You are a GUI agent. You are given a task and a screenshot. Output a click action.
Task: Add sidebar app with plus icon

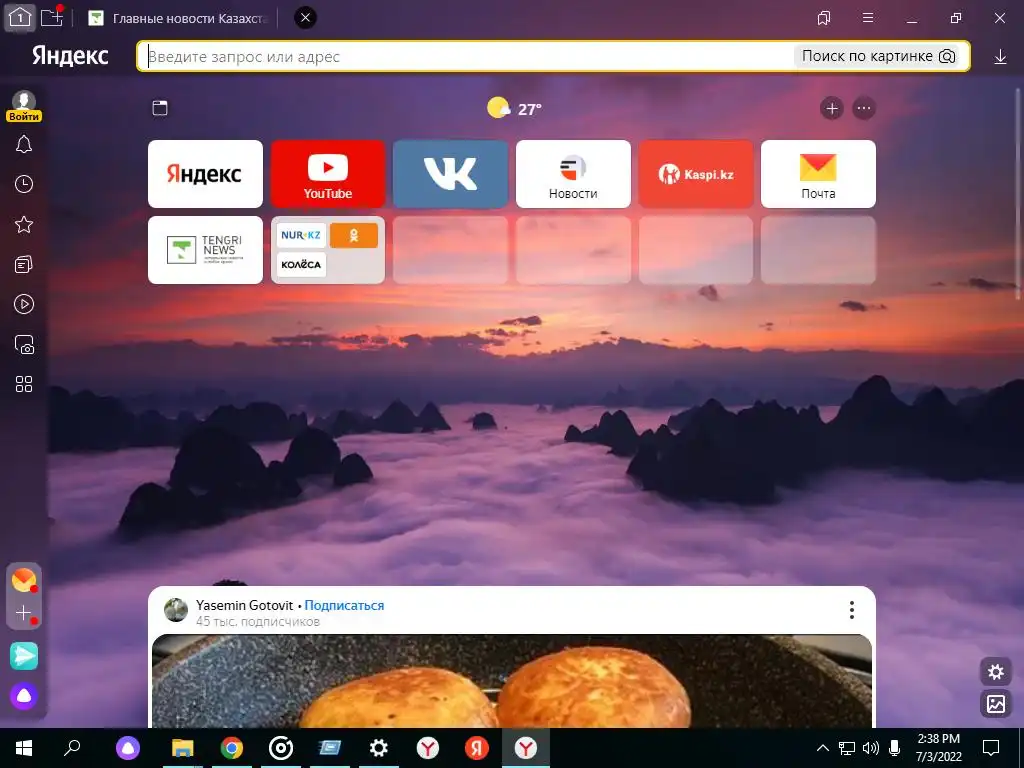point(24,613)
